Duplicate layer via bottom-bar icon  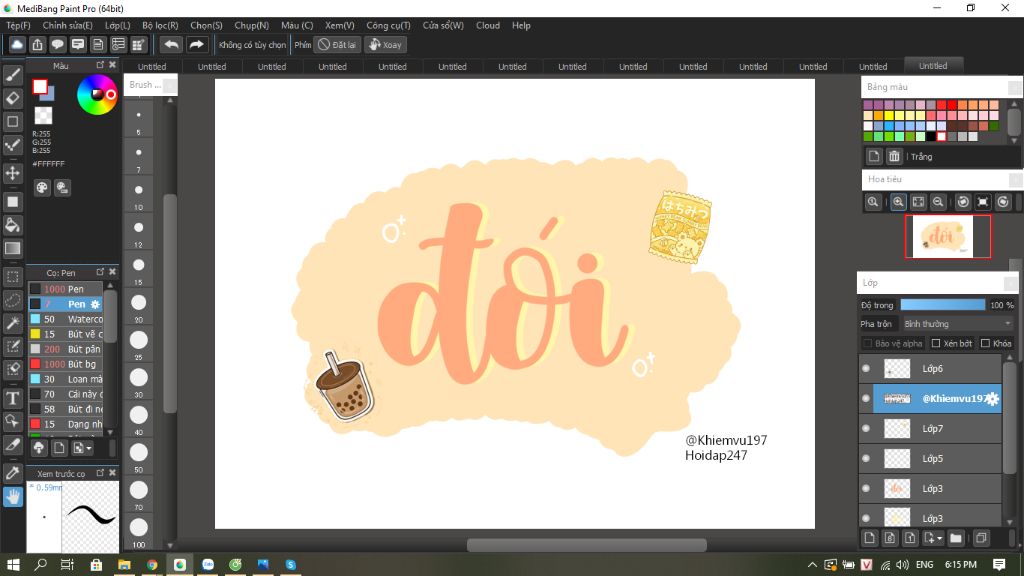981,538
